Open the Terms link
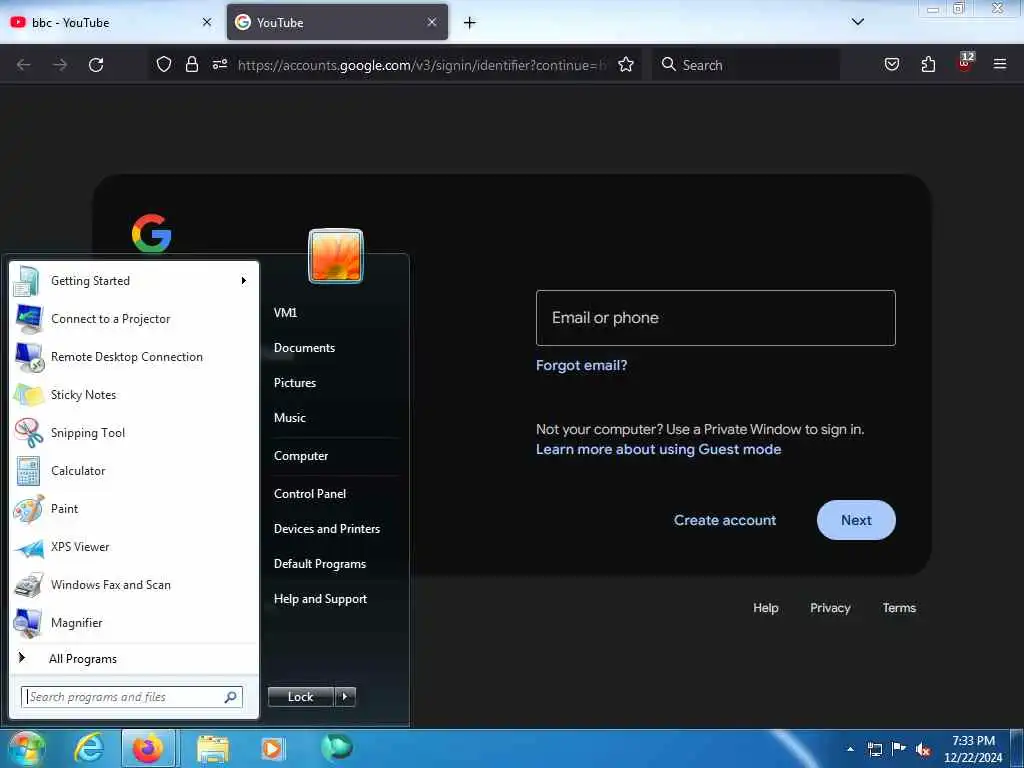This screenshot has height=768, width=1024. (x=899, y=608)
